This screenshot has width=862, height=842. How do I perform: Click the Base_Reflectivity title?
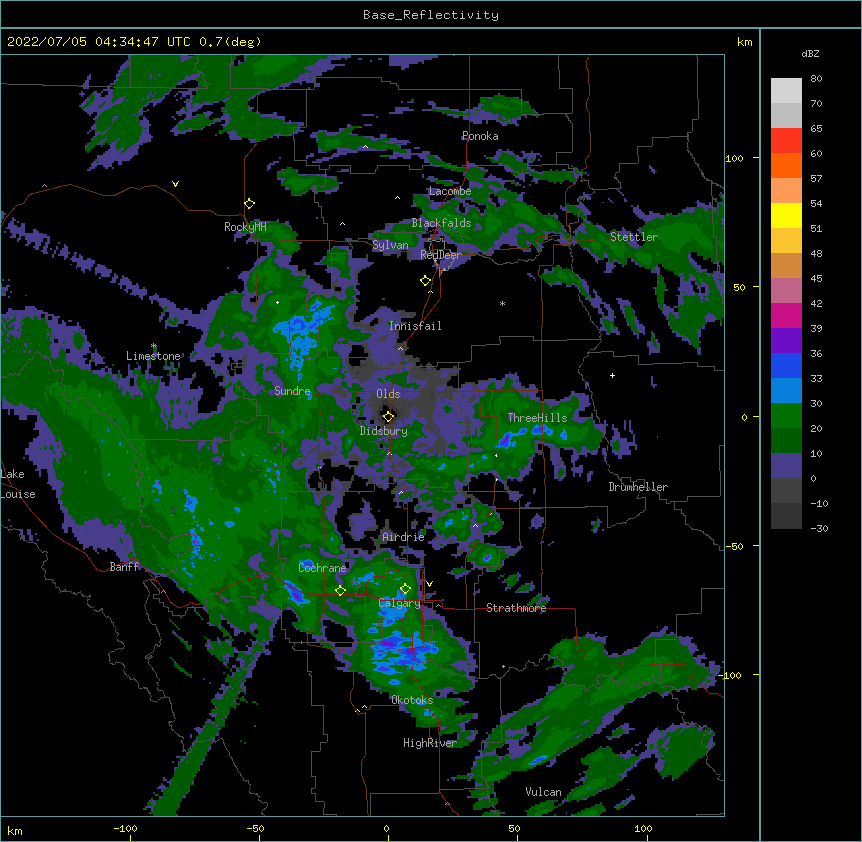click(x=431, y=15)
